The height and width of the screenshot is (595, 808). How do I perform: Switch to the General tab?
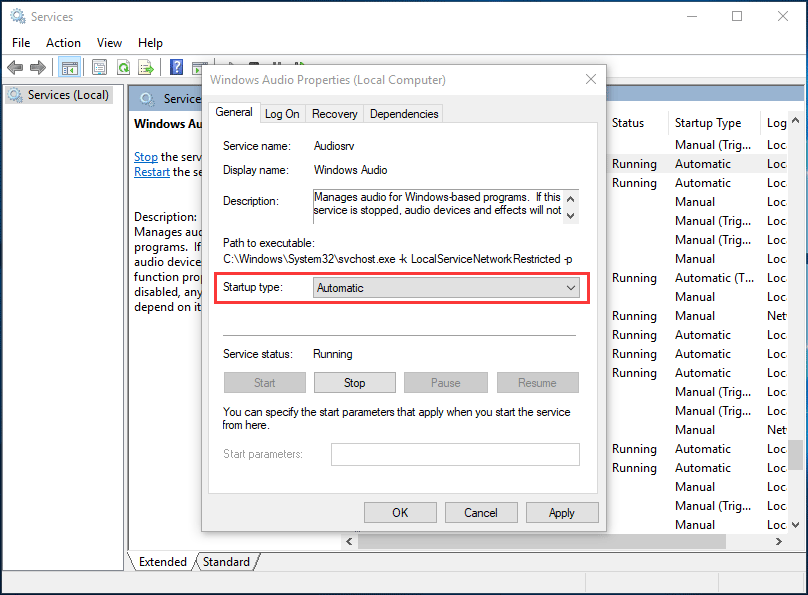click(233, 112)
